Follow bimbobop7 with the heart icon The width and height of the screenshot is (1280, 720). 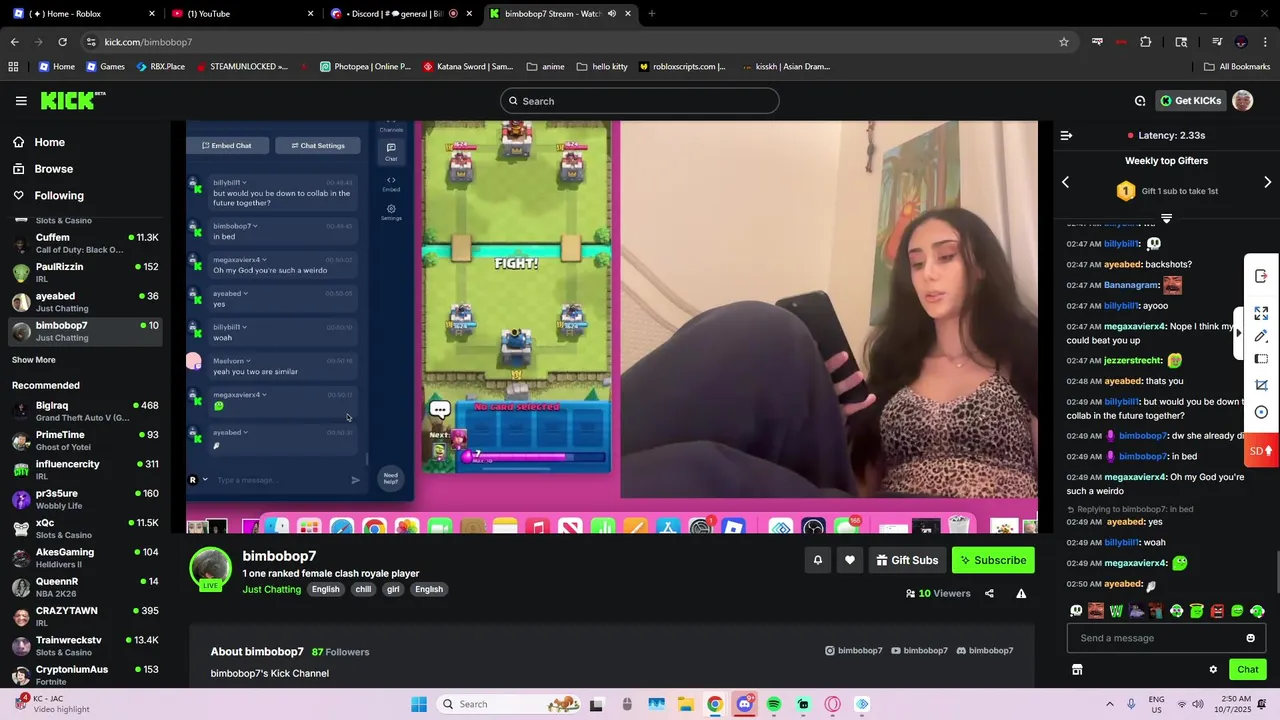[850, 560]
